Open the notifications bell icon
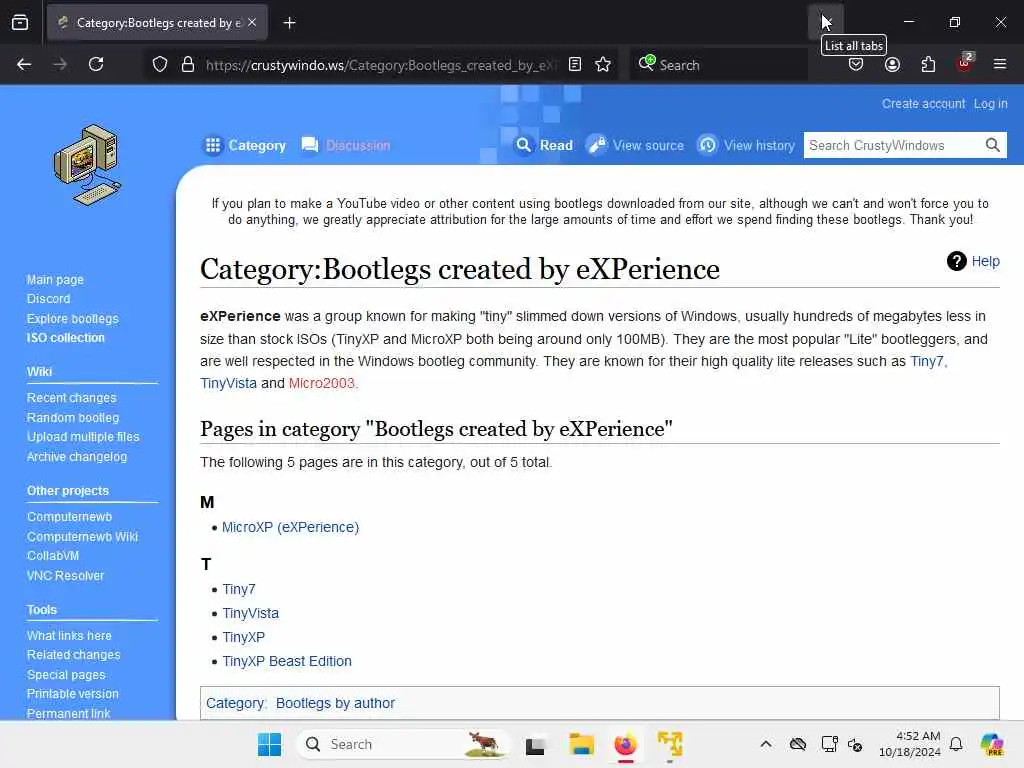The image size is (1024, 768). pos(956,744)
